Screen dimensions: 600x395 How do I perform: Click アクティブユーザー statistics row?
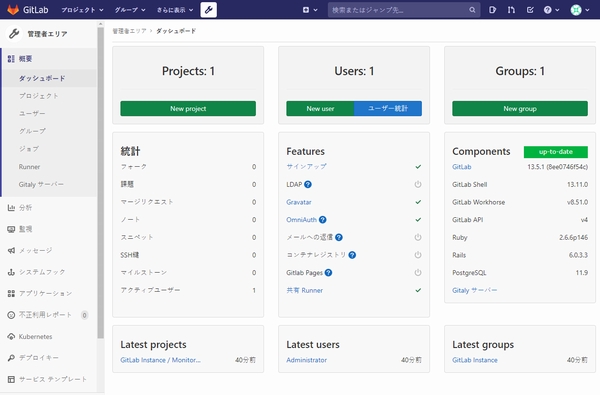point(188,290)
